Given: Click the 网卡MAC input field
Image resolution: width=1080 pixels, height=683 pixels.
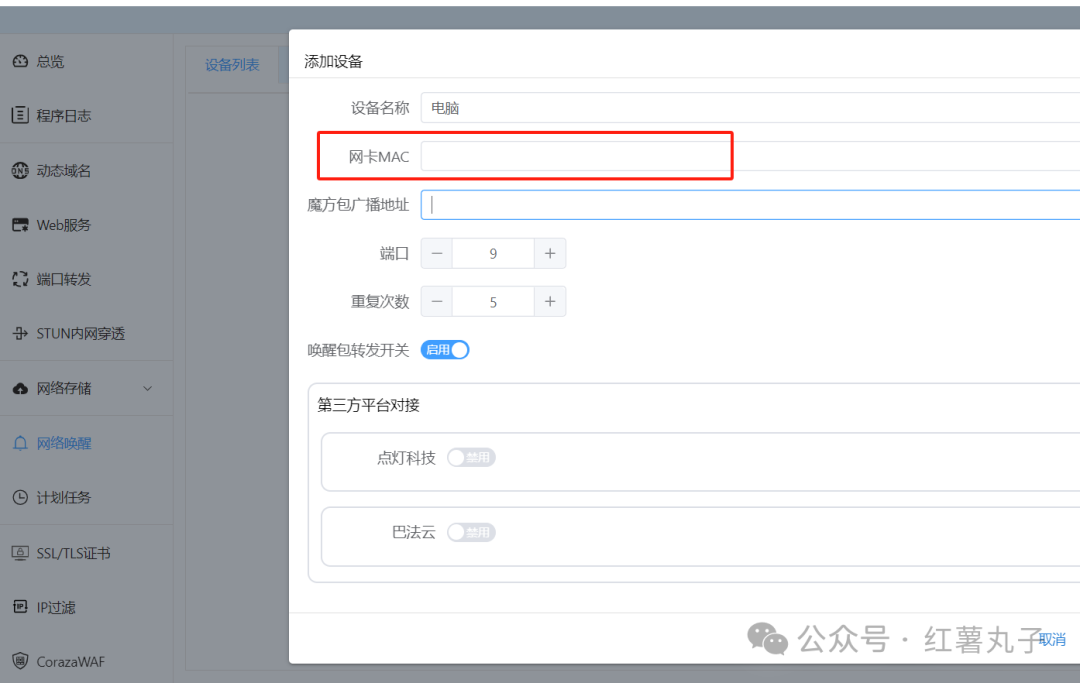Looking at the screenshot, I should pyautogui.click(x=750, y=156).
